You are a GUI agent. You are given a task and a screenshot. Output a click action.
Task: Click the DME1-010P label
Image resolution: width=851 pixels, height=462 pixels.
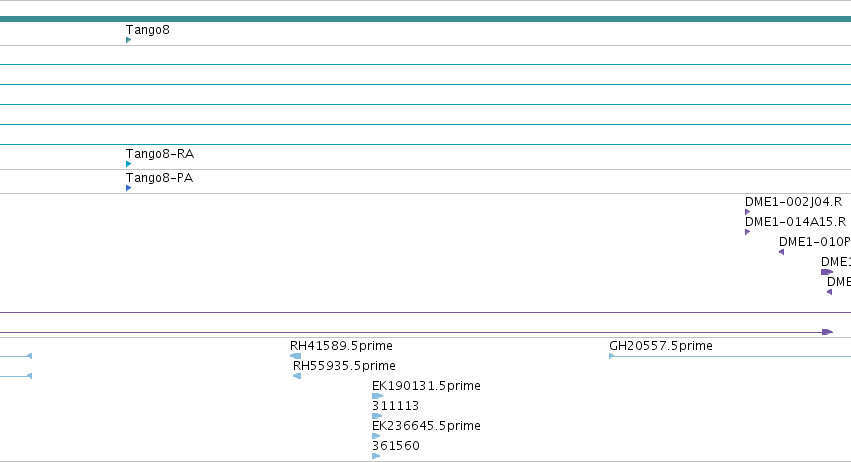point(815,242)
